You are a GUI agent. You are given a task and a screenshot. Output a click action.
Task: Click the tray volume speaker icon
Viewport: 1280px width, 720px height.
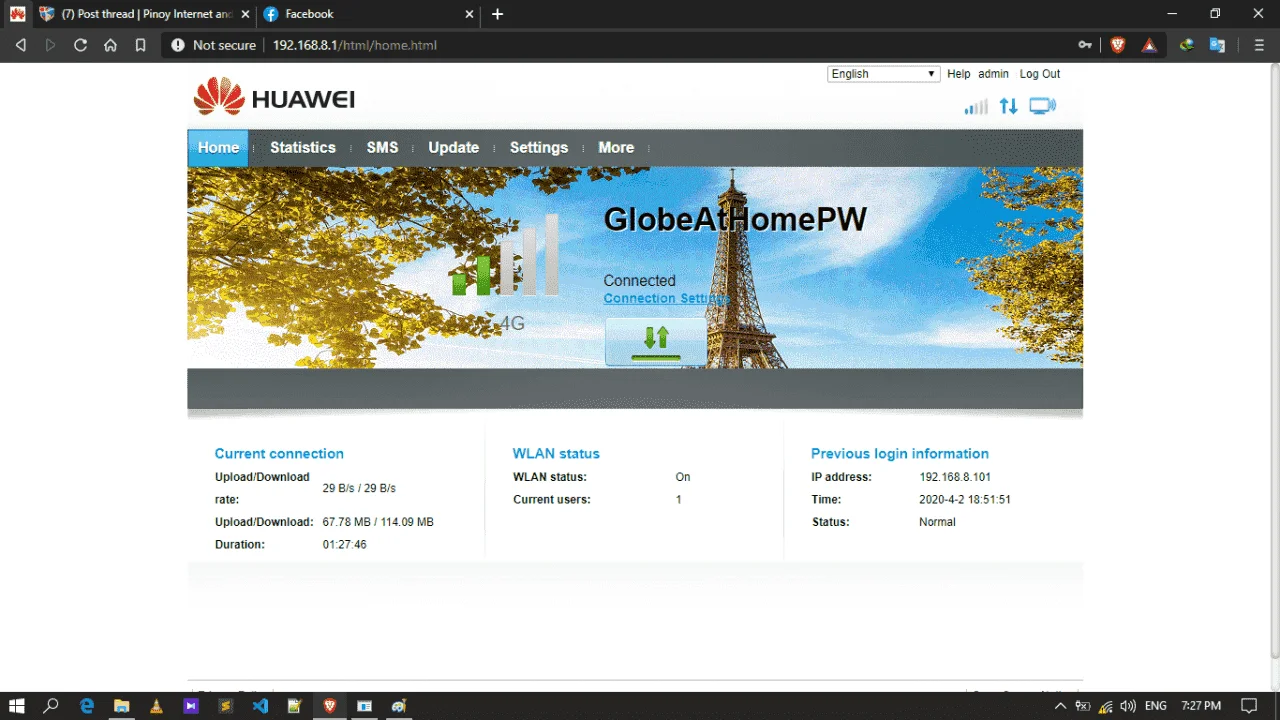click(1129, 706)
